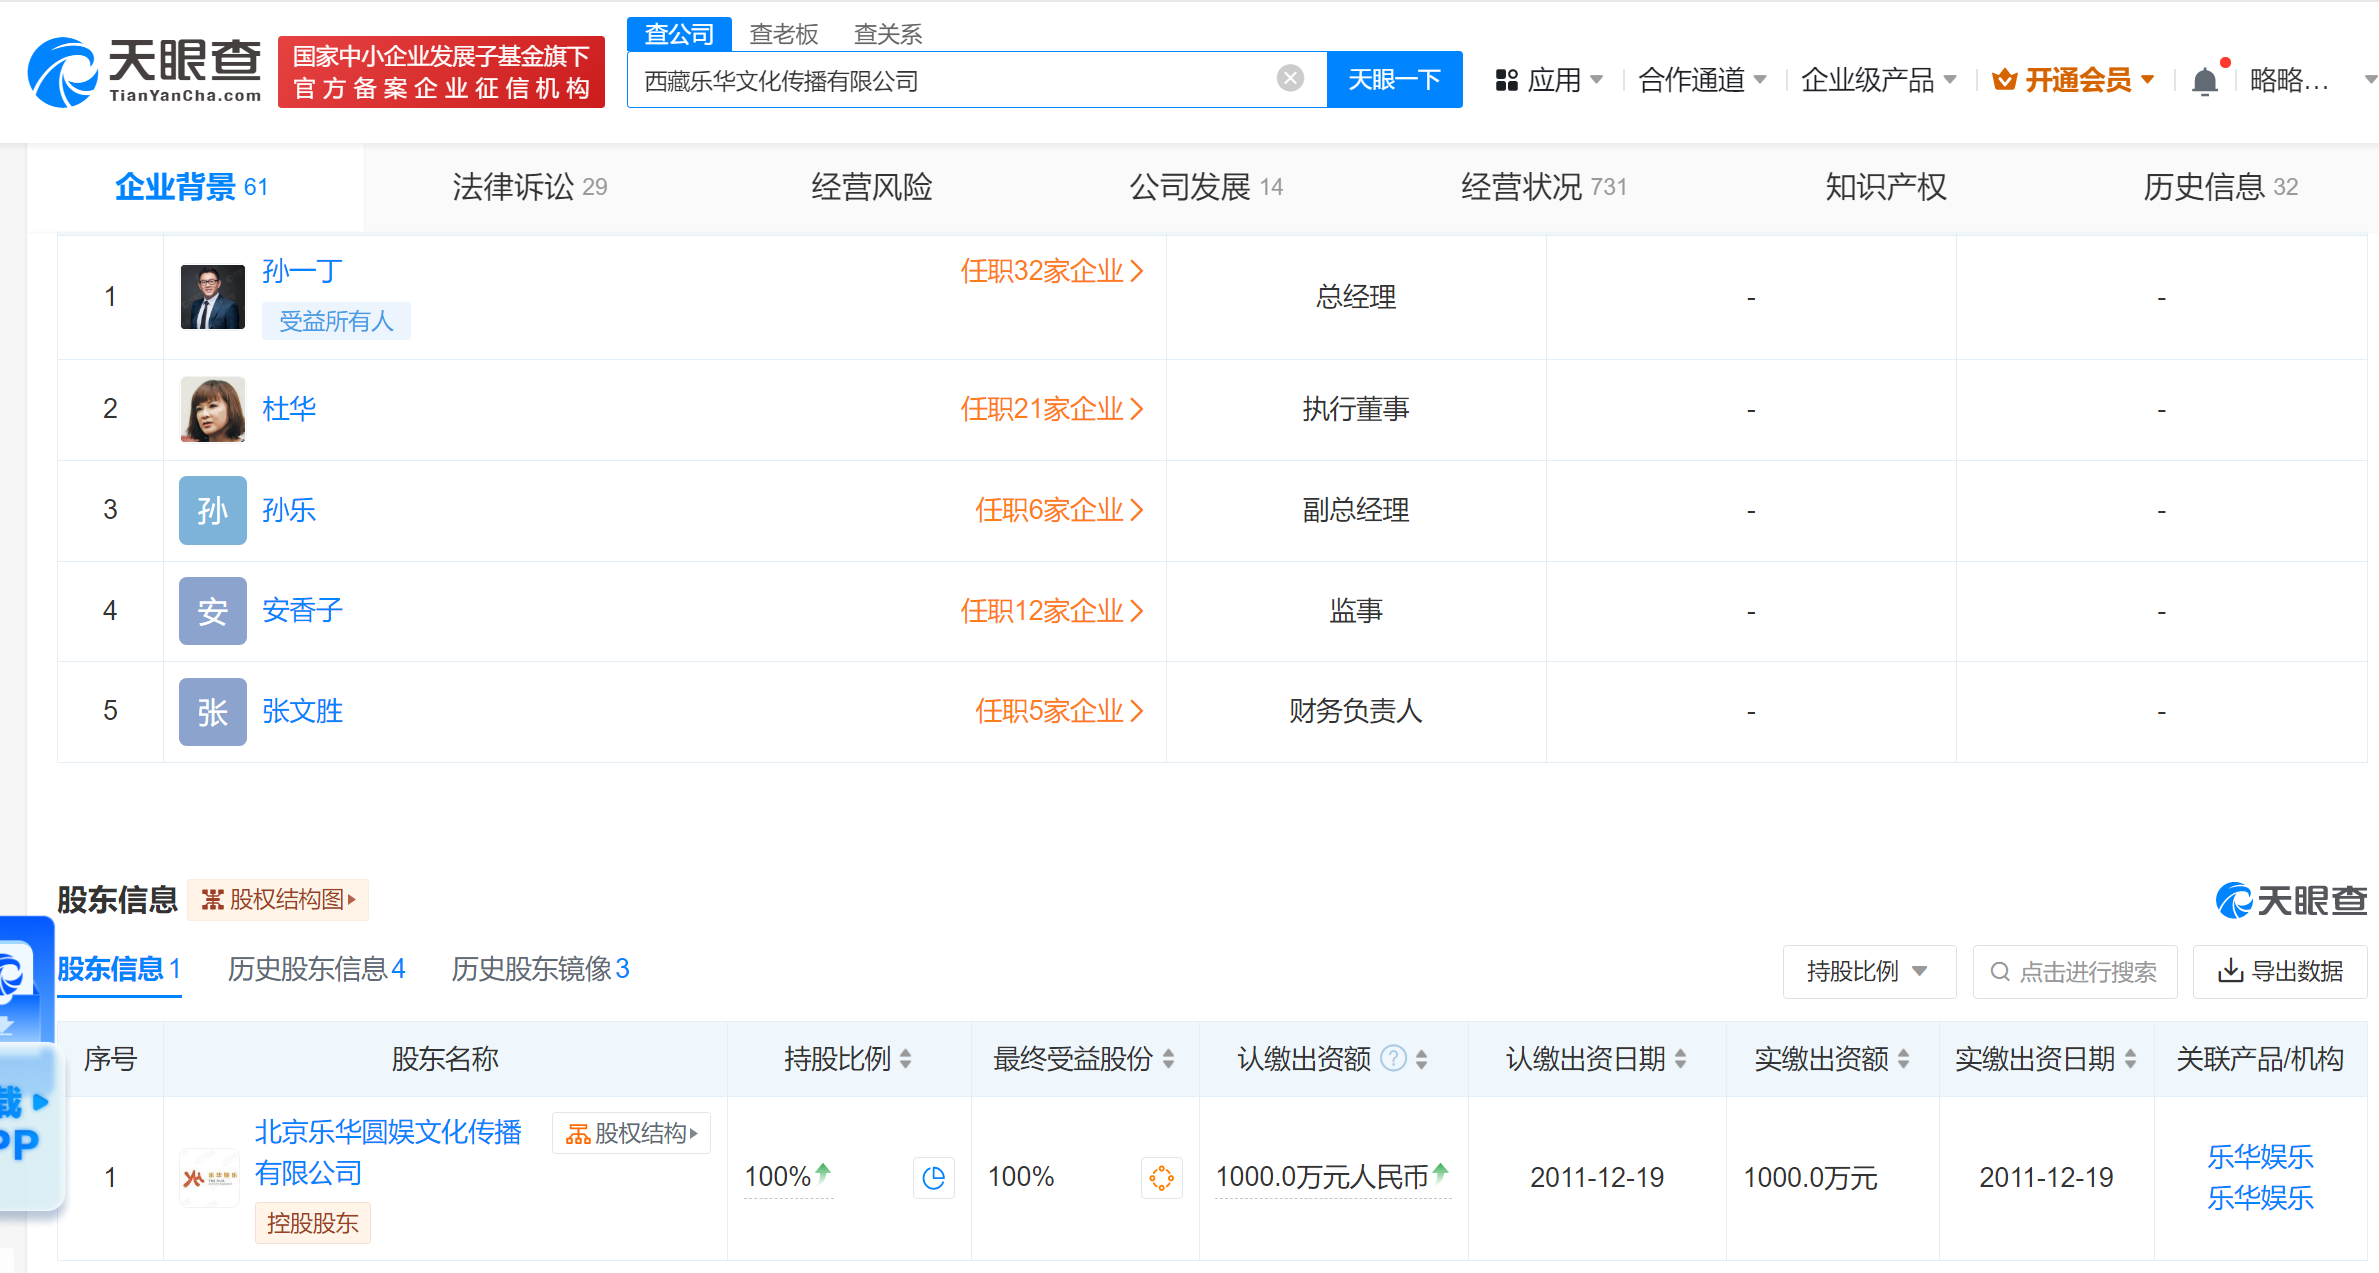The image size is (2379, 1273).
Task: Open the 持股比例 filter dropdown
Action: (1868, 971)
